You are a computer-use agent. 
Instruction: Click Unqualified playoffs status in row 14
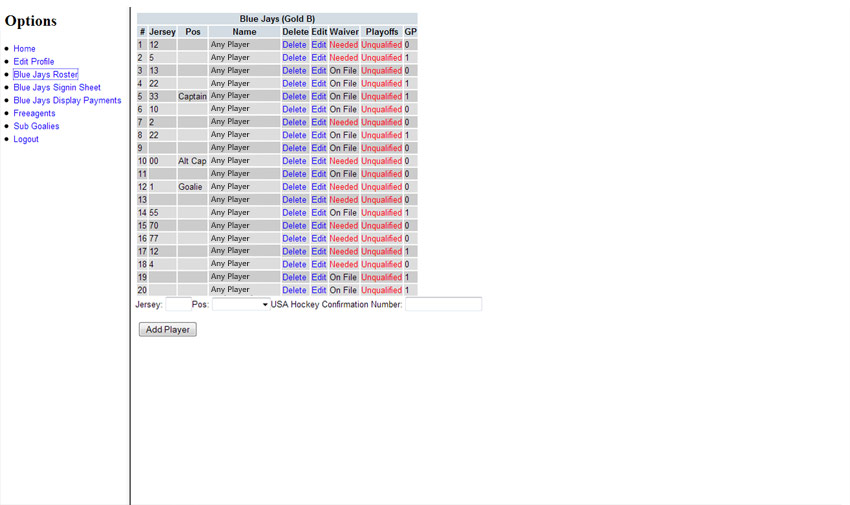tap(382, 213)
